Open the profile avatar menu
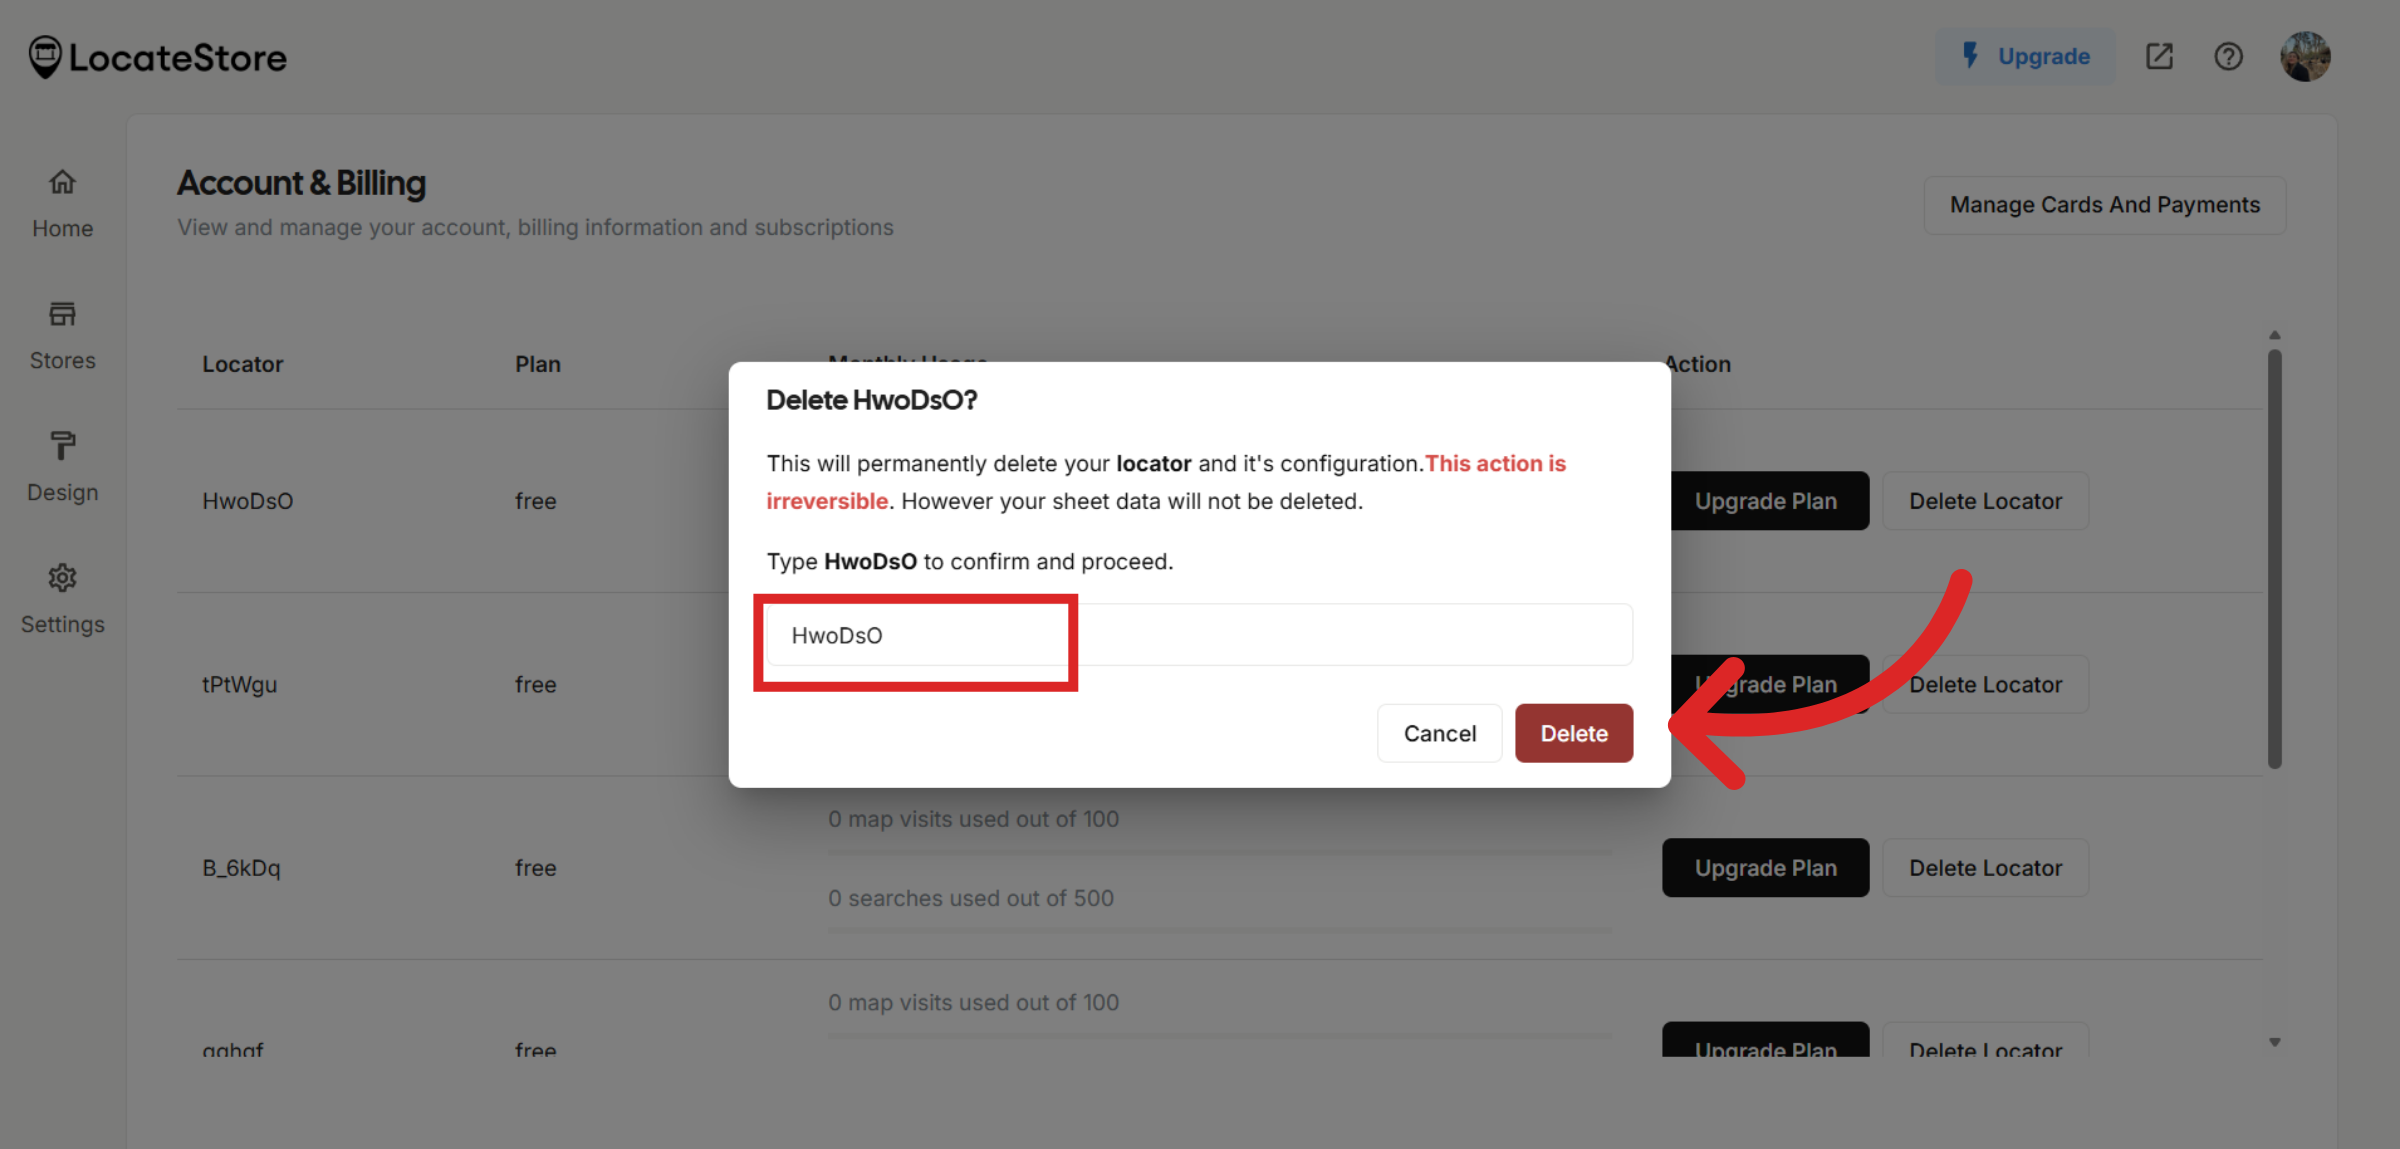Screen dimensions: 2400x1149 pyautogui.click(x=2305, y=56)
